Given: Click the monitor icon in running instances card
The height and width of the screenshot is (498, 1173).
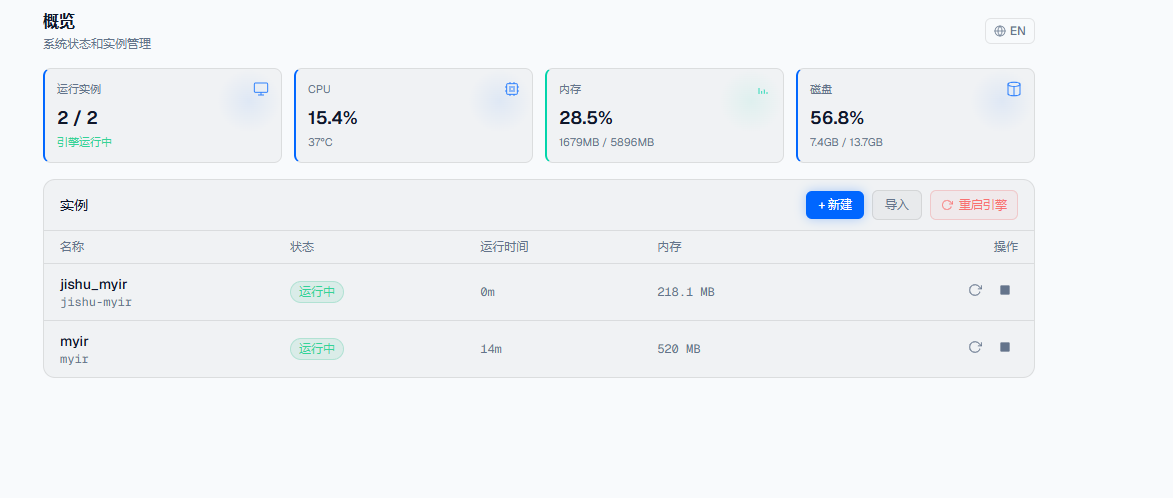Looking at the screenshot, I should pyautogui.click(x=261, y=89).
